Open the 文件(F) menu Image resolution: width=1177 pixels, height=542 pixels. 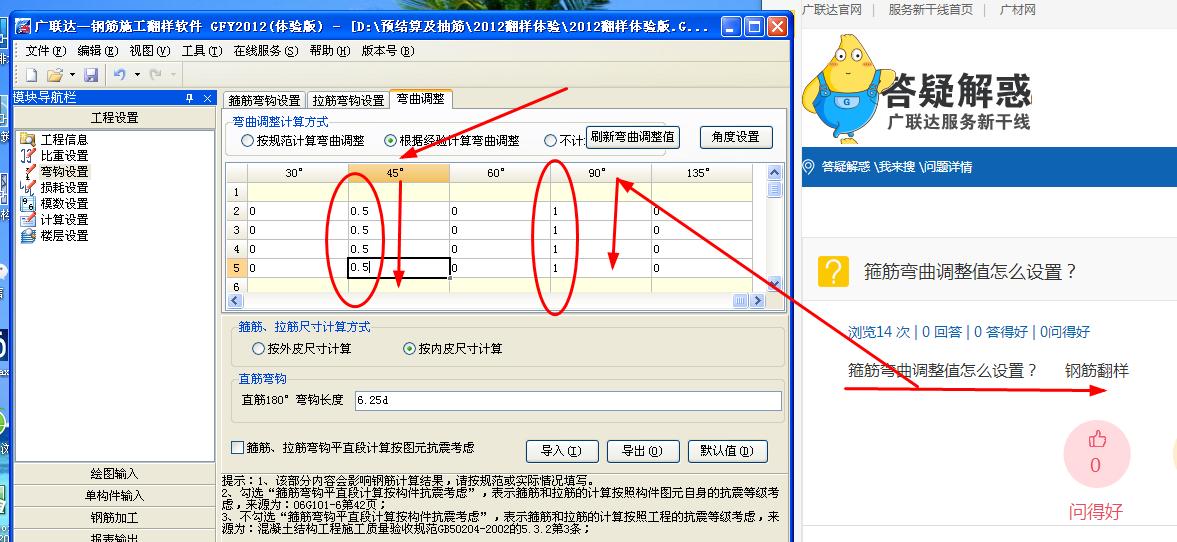tap(47, 51)
